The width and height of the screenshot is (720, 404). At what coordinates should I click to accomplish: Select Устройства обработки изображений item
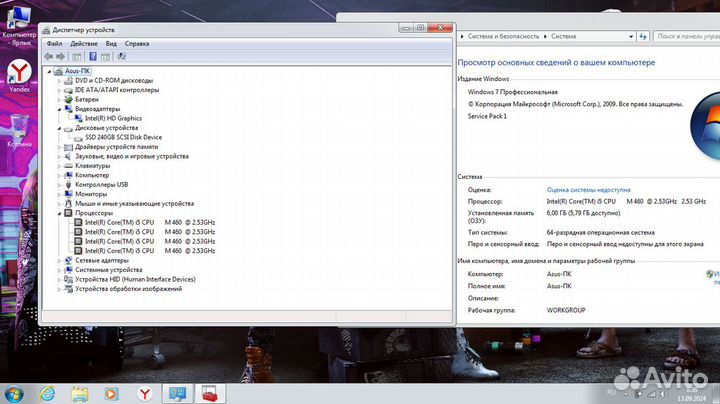coord(129,289)
